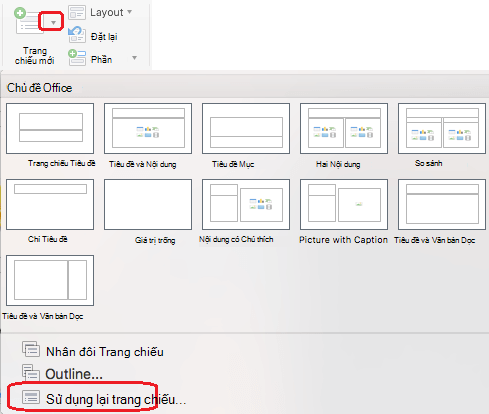The width and height of the screenshot is (489, 414).
Task: Select the Picture with Caption layout thumbnail
Action: pyautogui.click(x=344, y=204)
